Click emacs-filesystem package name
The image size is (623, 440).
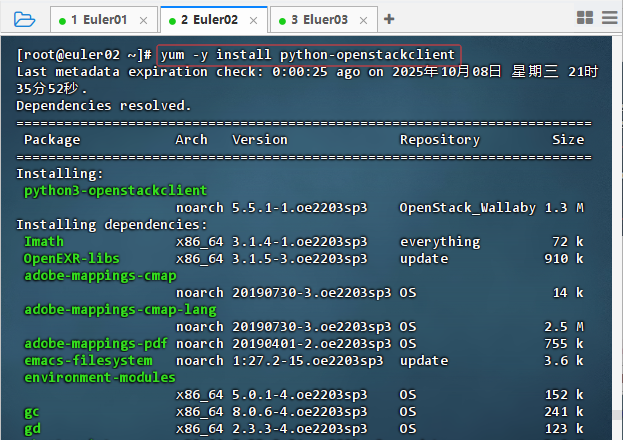[88, 360]
